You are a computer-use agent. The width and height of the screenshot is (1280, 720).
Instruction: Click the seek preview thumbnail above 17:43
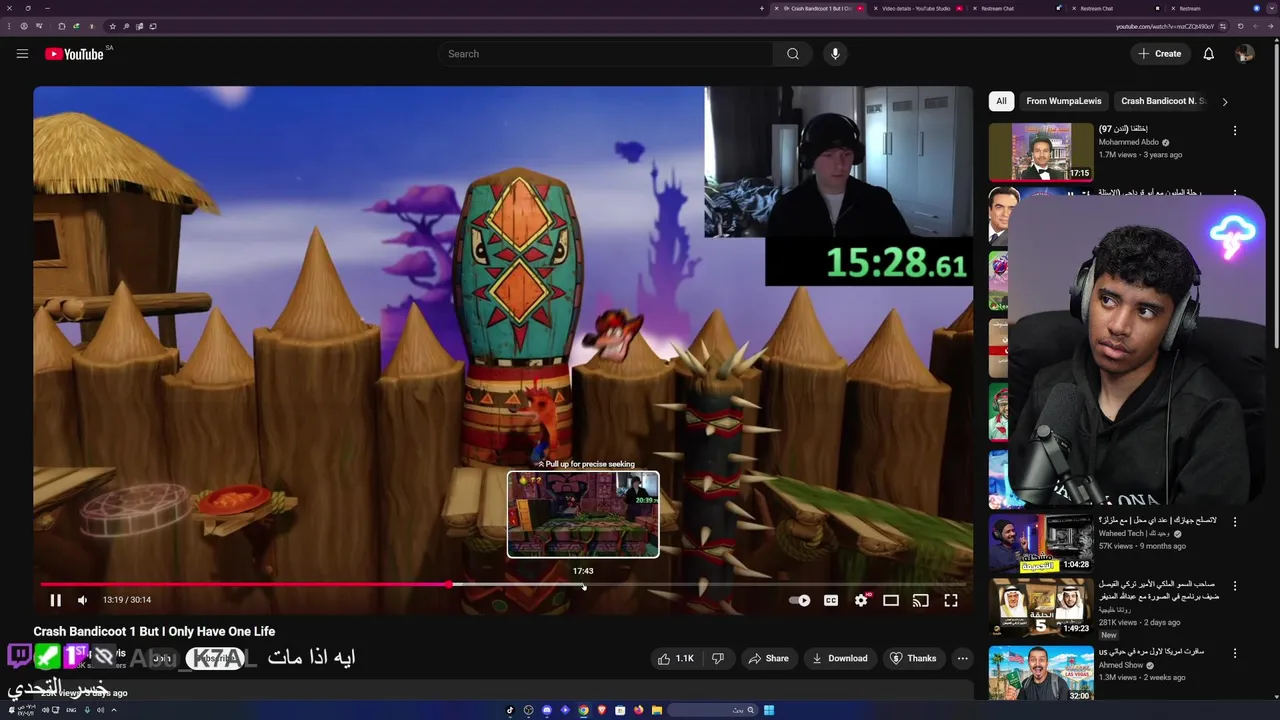583,514
